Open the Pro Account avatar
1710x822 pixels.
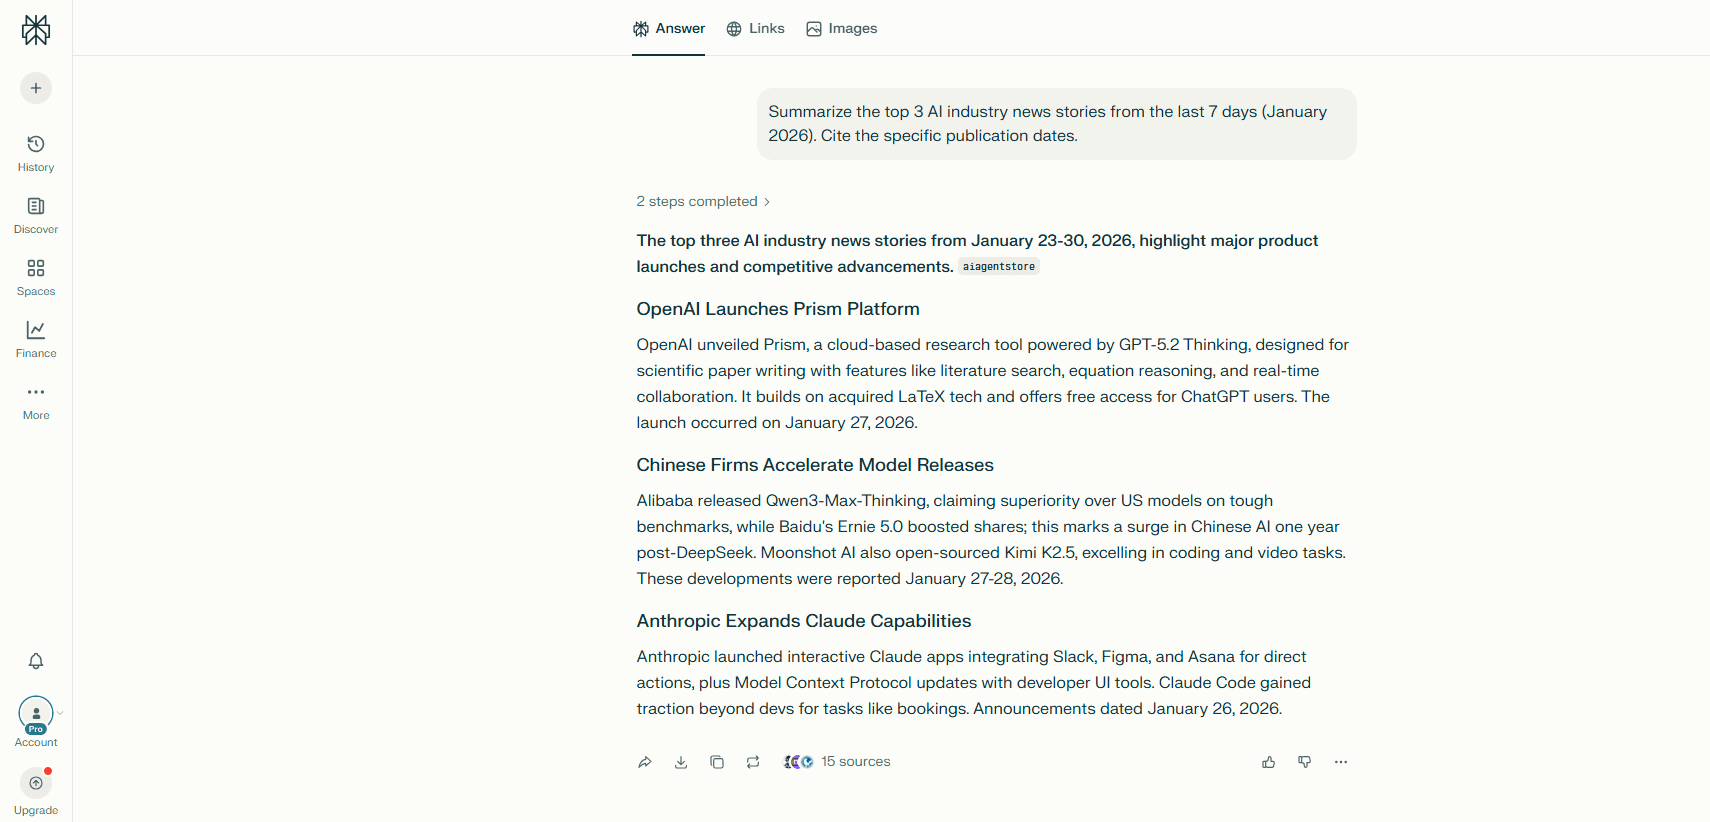(36, 714)
